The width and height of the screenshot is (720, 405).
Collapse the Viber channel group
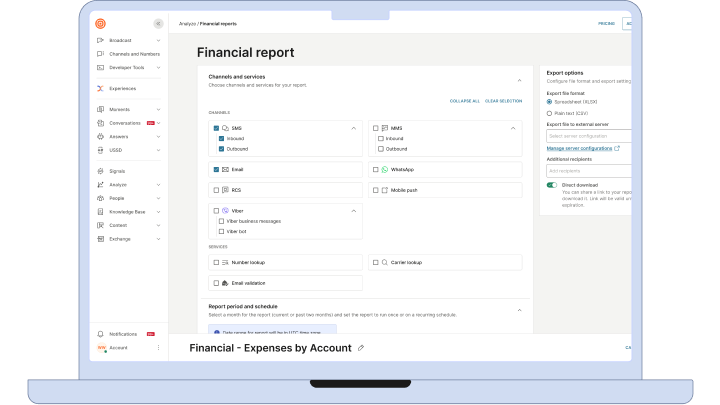tap(353, 211)
